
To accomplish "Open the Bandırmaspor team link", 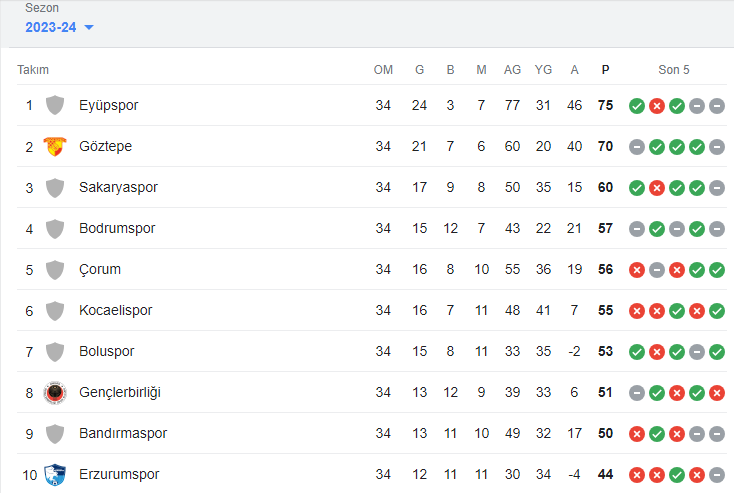I will (123, 434).
